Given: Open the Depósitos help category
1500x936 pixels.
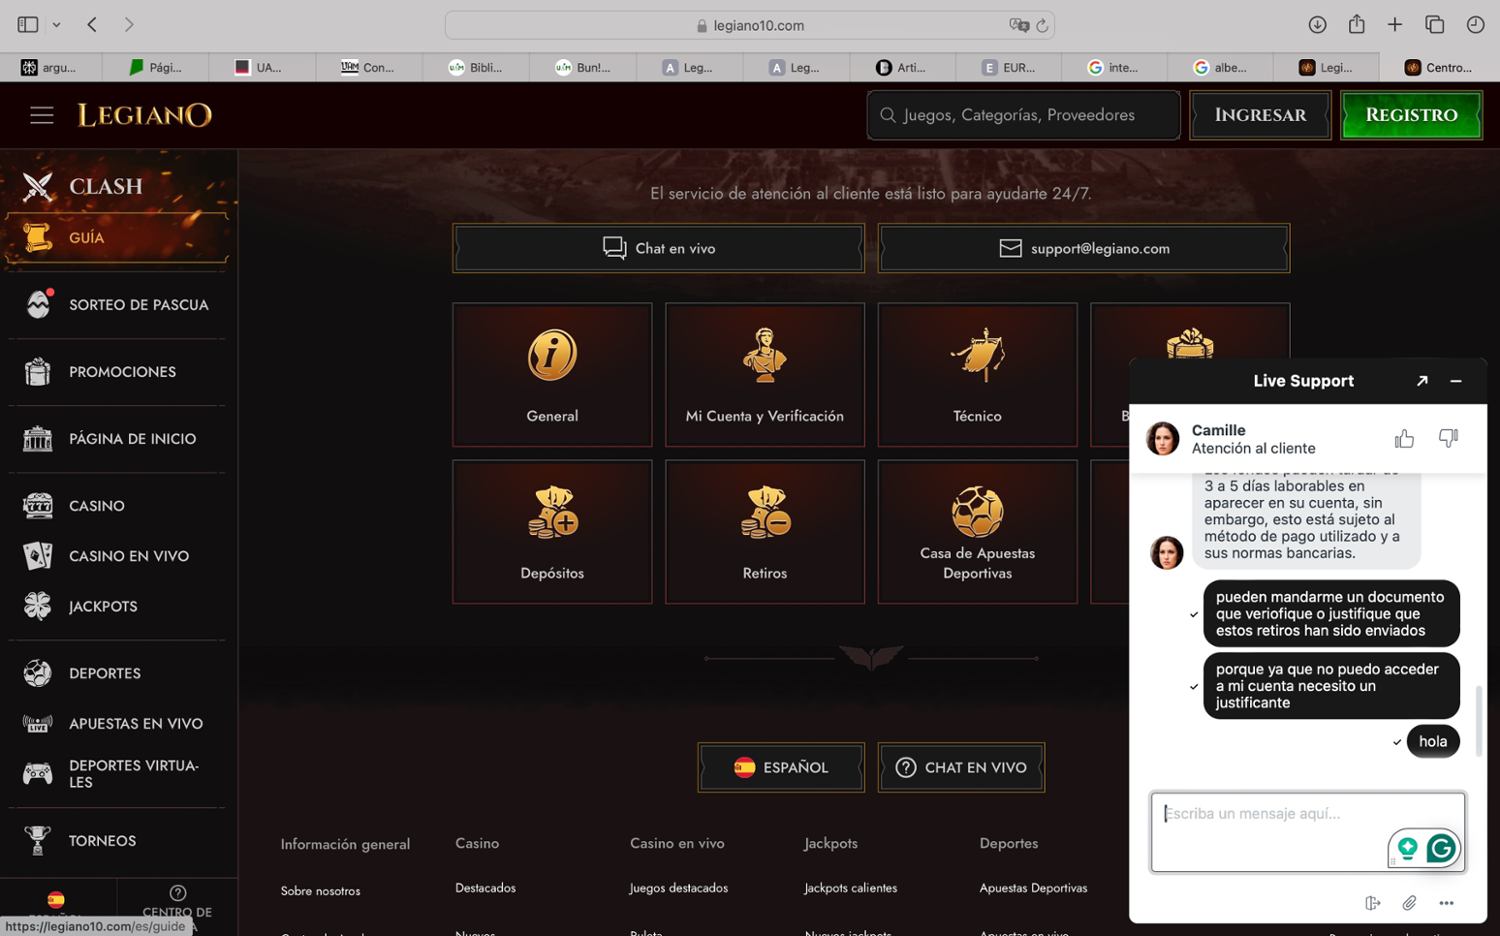Looking at the screenshot, I should pos(552,532).
